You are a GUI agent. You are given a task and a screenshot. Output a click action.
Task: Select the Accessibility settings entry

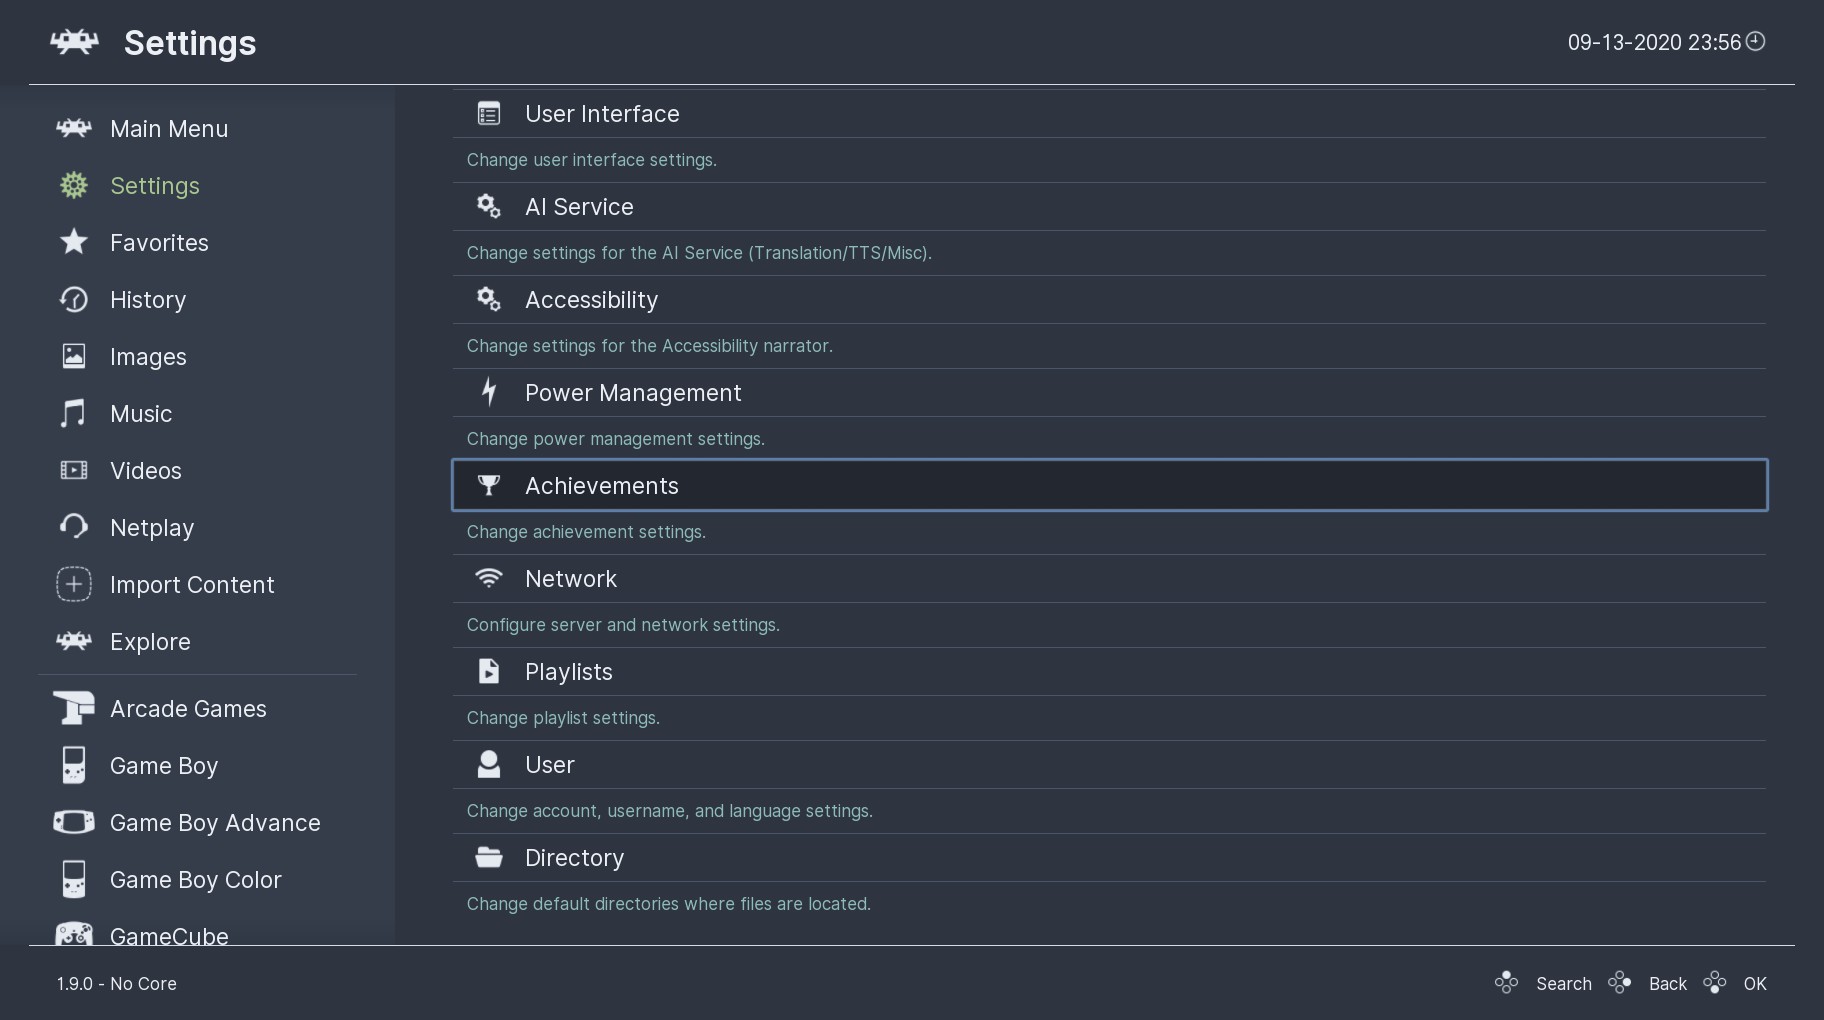[591, 300]
